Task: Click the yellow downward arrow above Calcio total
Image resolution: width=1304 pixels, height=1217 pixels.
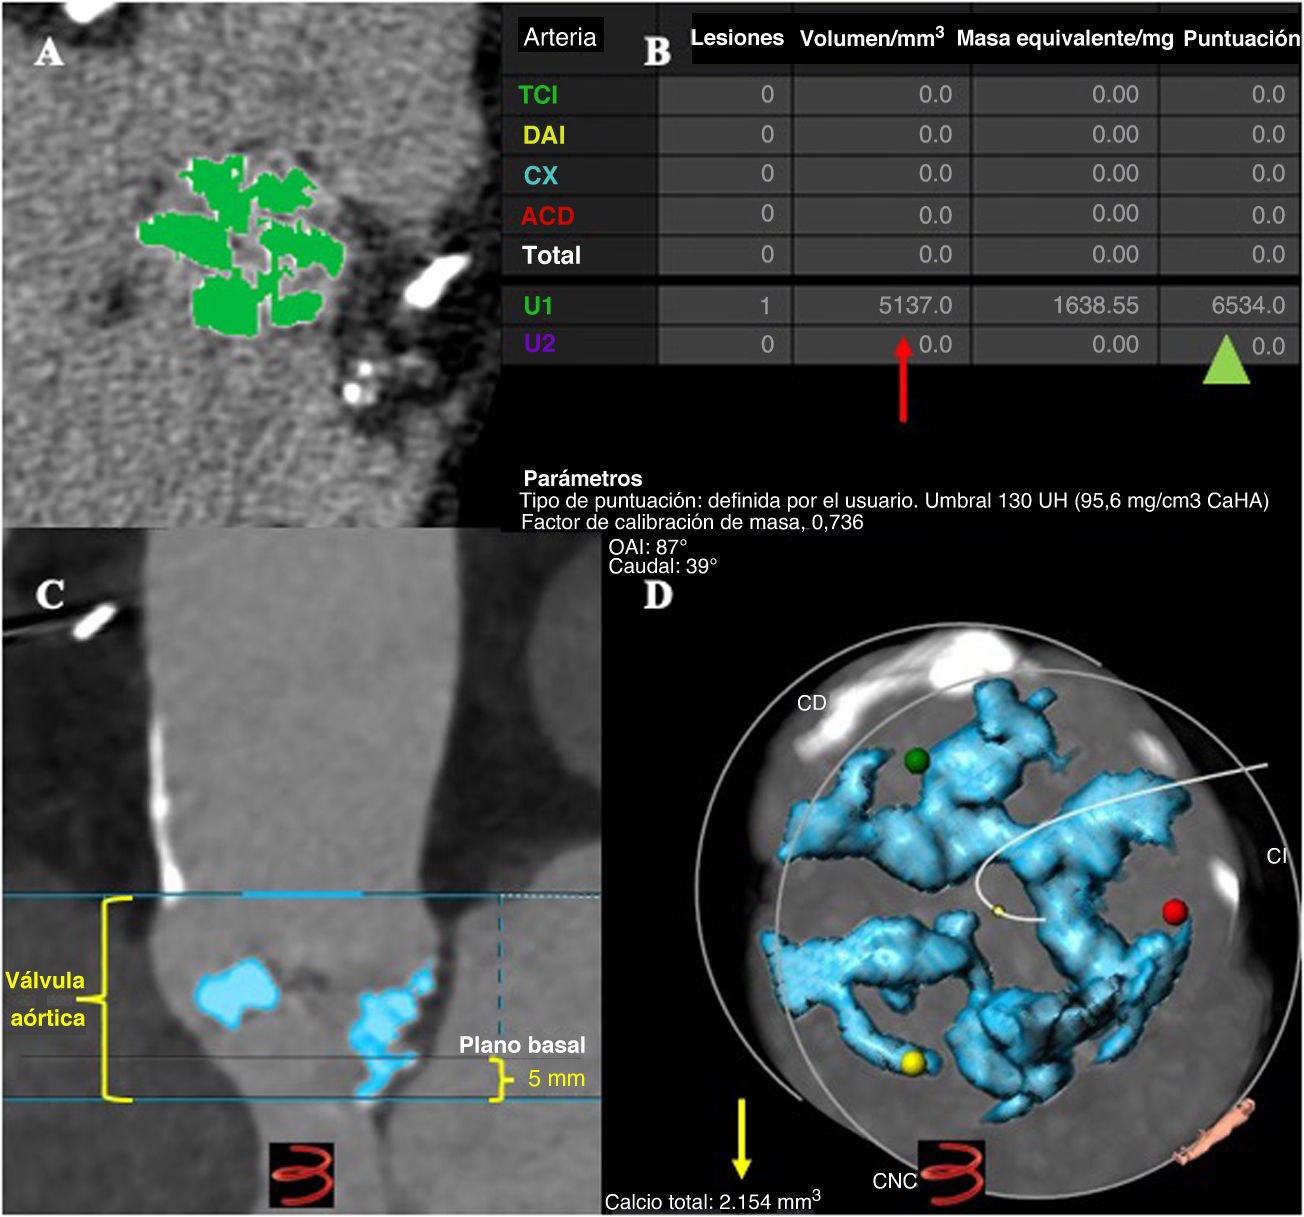Action: pos(741,1138)
